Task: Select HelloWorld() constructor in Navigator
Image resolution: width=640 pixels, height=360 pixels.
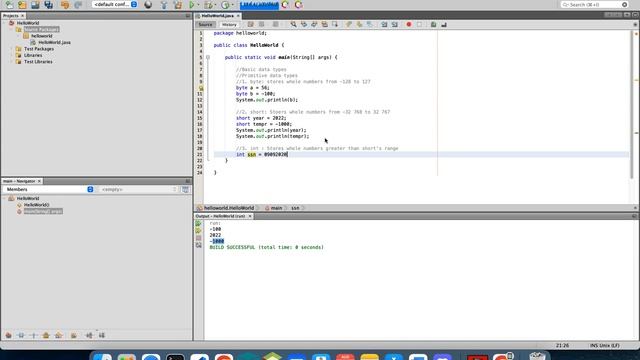Action: [36, 205]
